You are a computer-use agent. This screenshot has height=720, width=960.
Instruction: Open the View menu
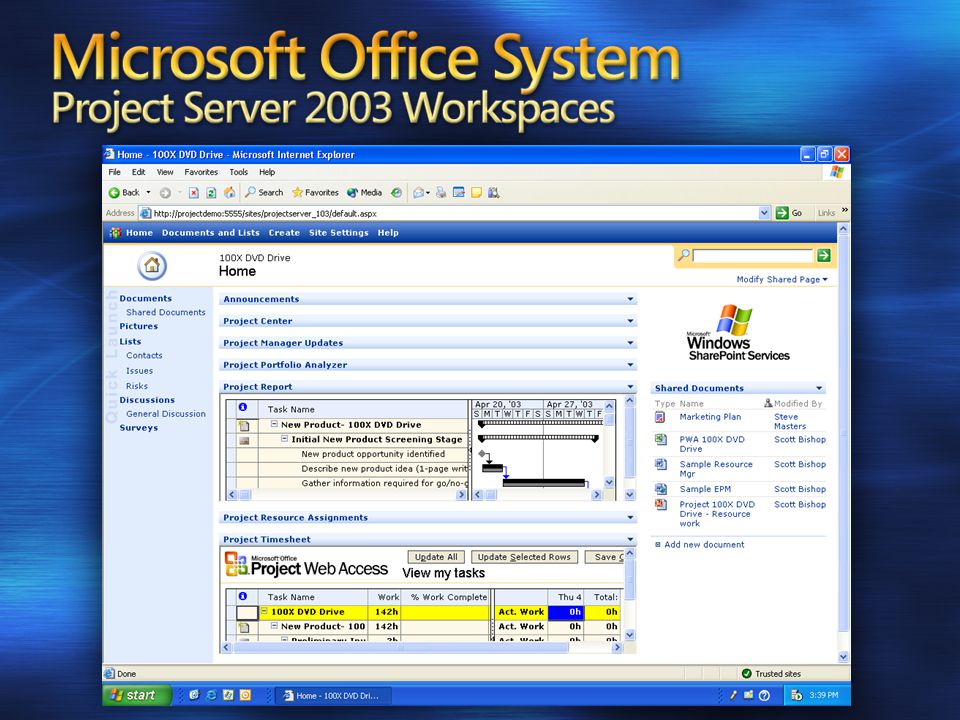coord(165,172)
